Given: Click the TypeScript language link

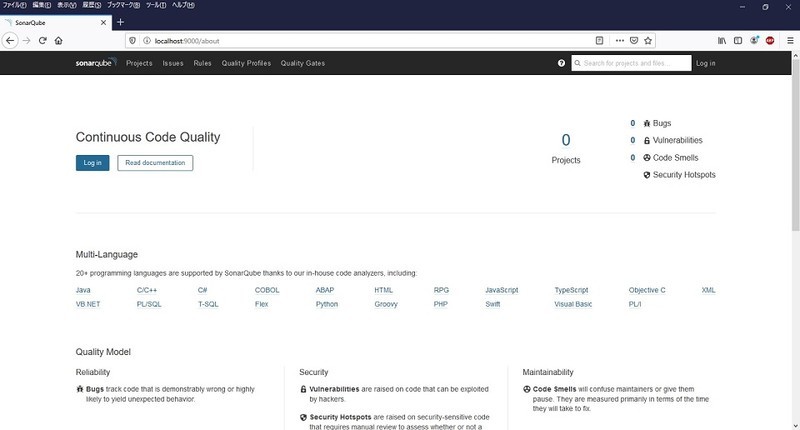Looking at the screenshot, I should (x=571, y=290).
